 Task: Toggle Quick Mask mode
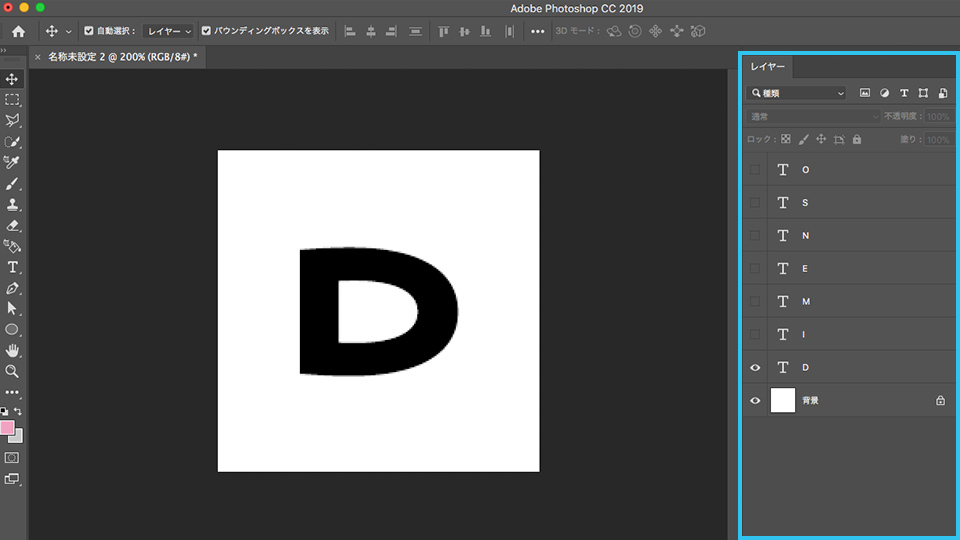pyautogui.click(x=12, y=457)
